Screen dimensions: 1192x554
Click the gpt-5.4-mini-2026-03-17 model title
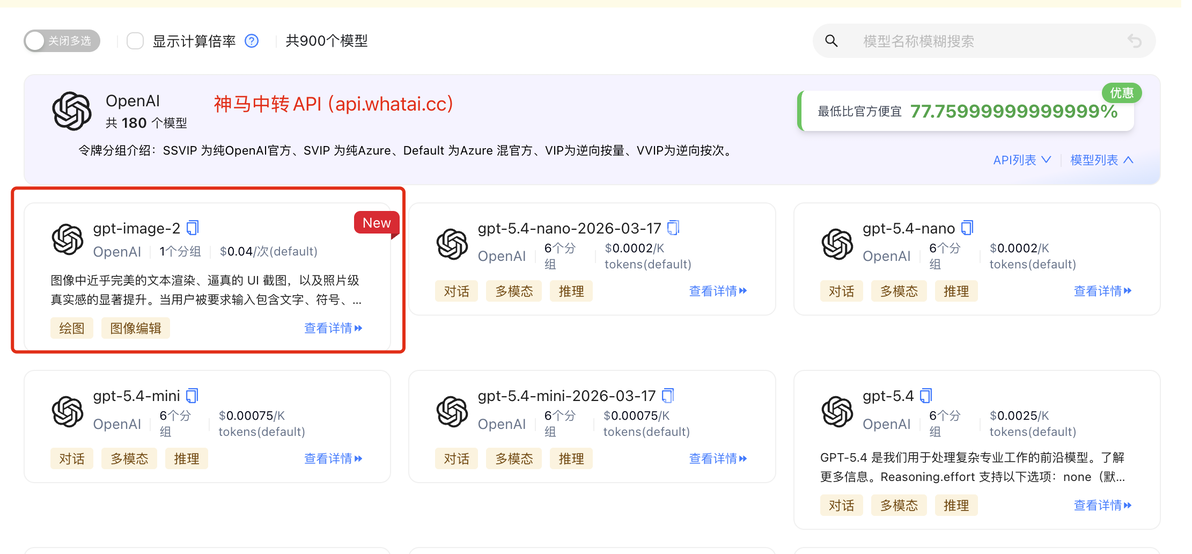pyautogui.click(x=566, y=396)
